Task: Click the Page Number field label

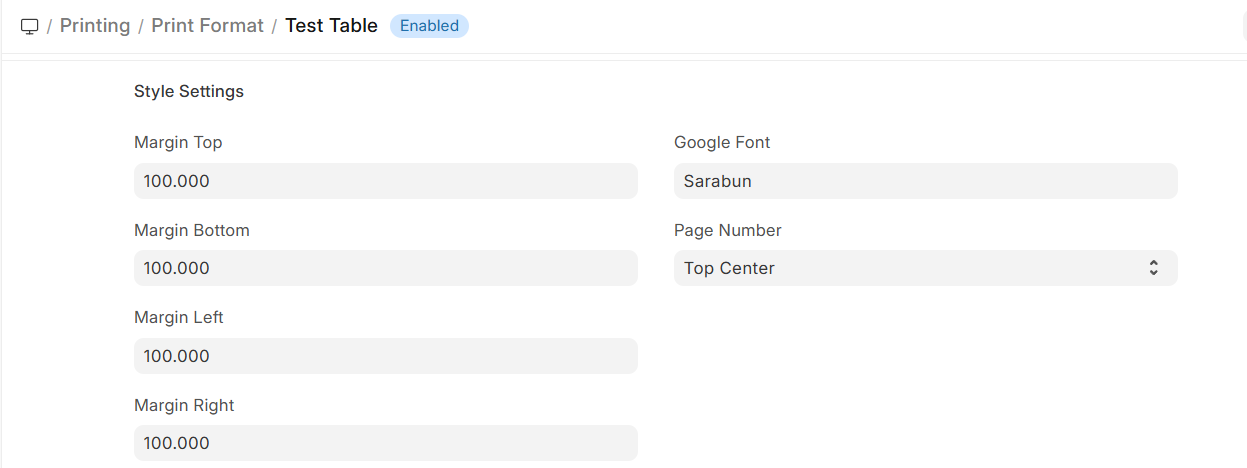Action: tap(728, 230)
